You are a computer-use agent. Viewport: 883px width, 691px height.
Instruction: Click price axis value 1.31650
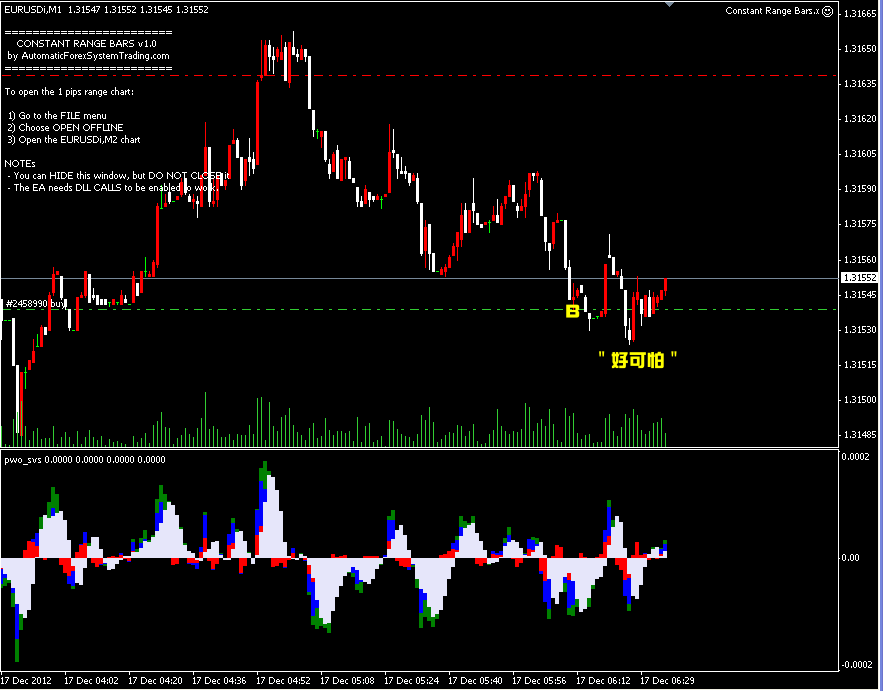click(860, 49)
